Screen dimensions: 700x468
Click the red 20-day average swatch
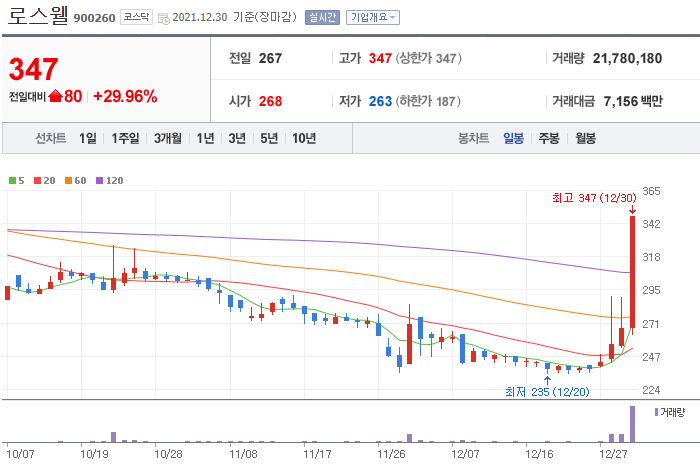tap(38, 180)
